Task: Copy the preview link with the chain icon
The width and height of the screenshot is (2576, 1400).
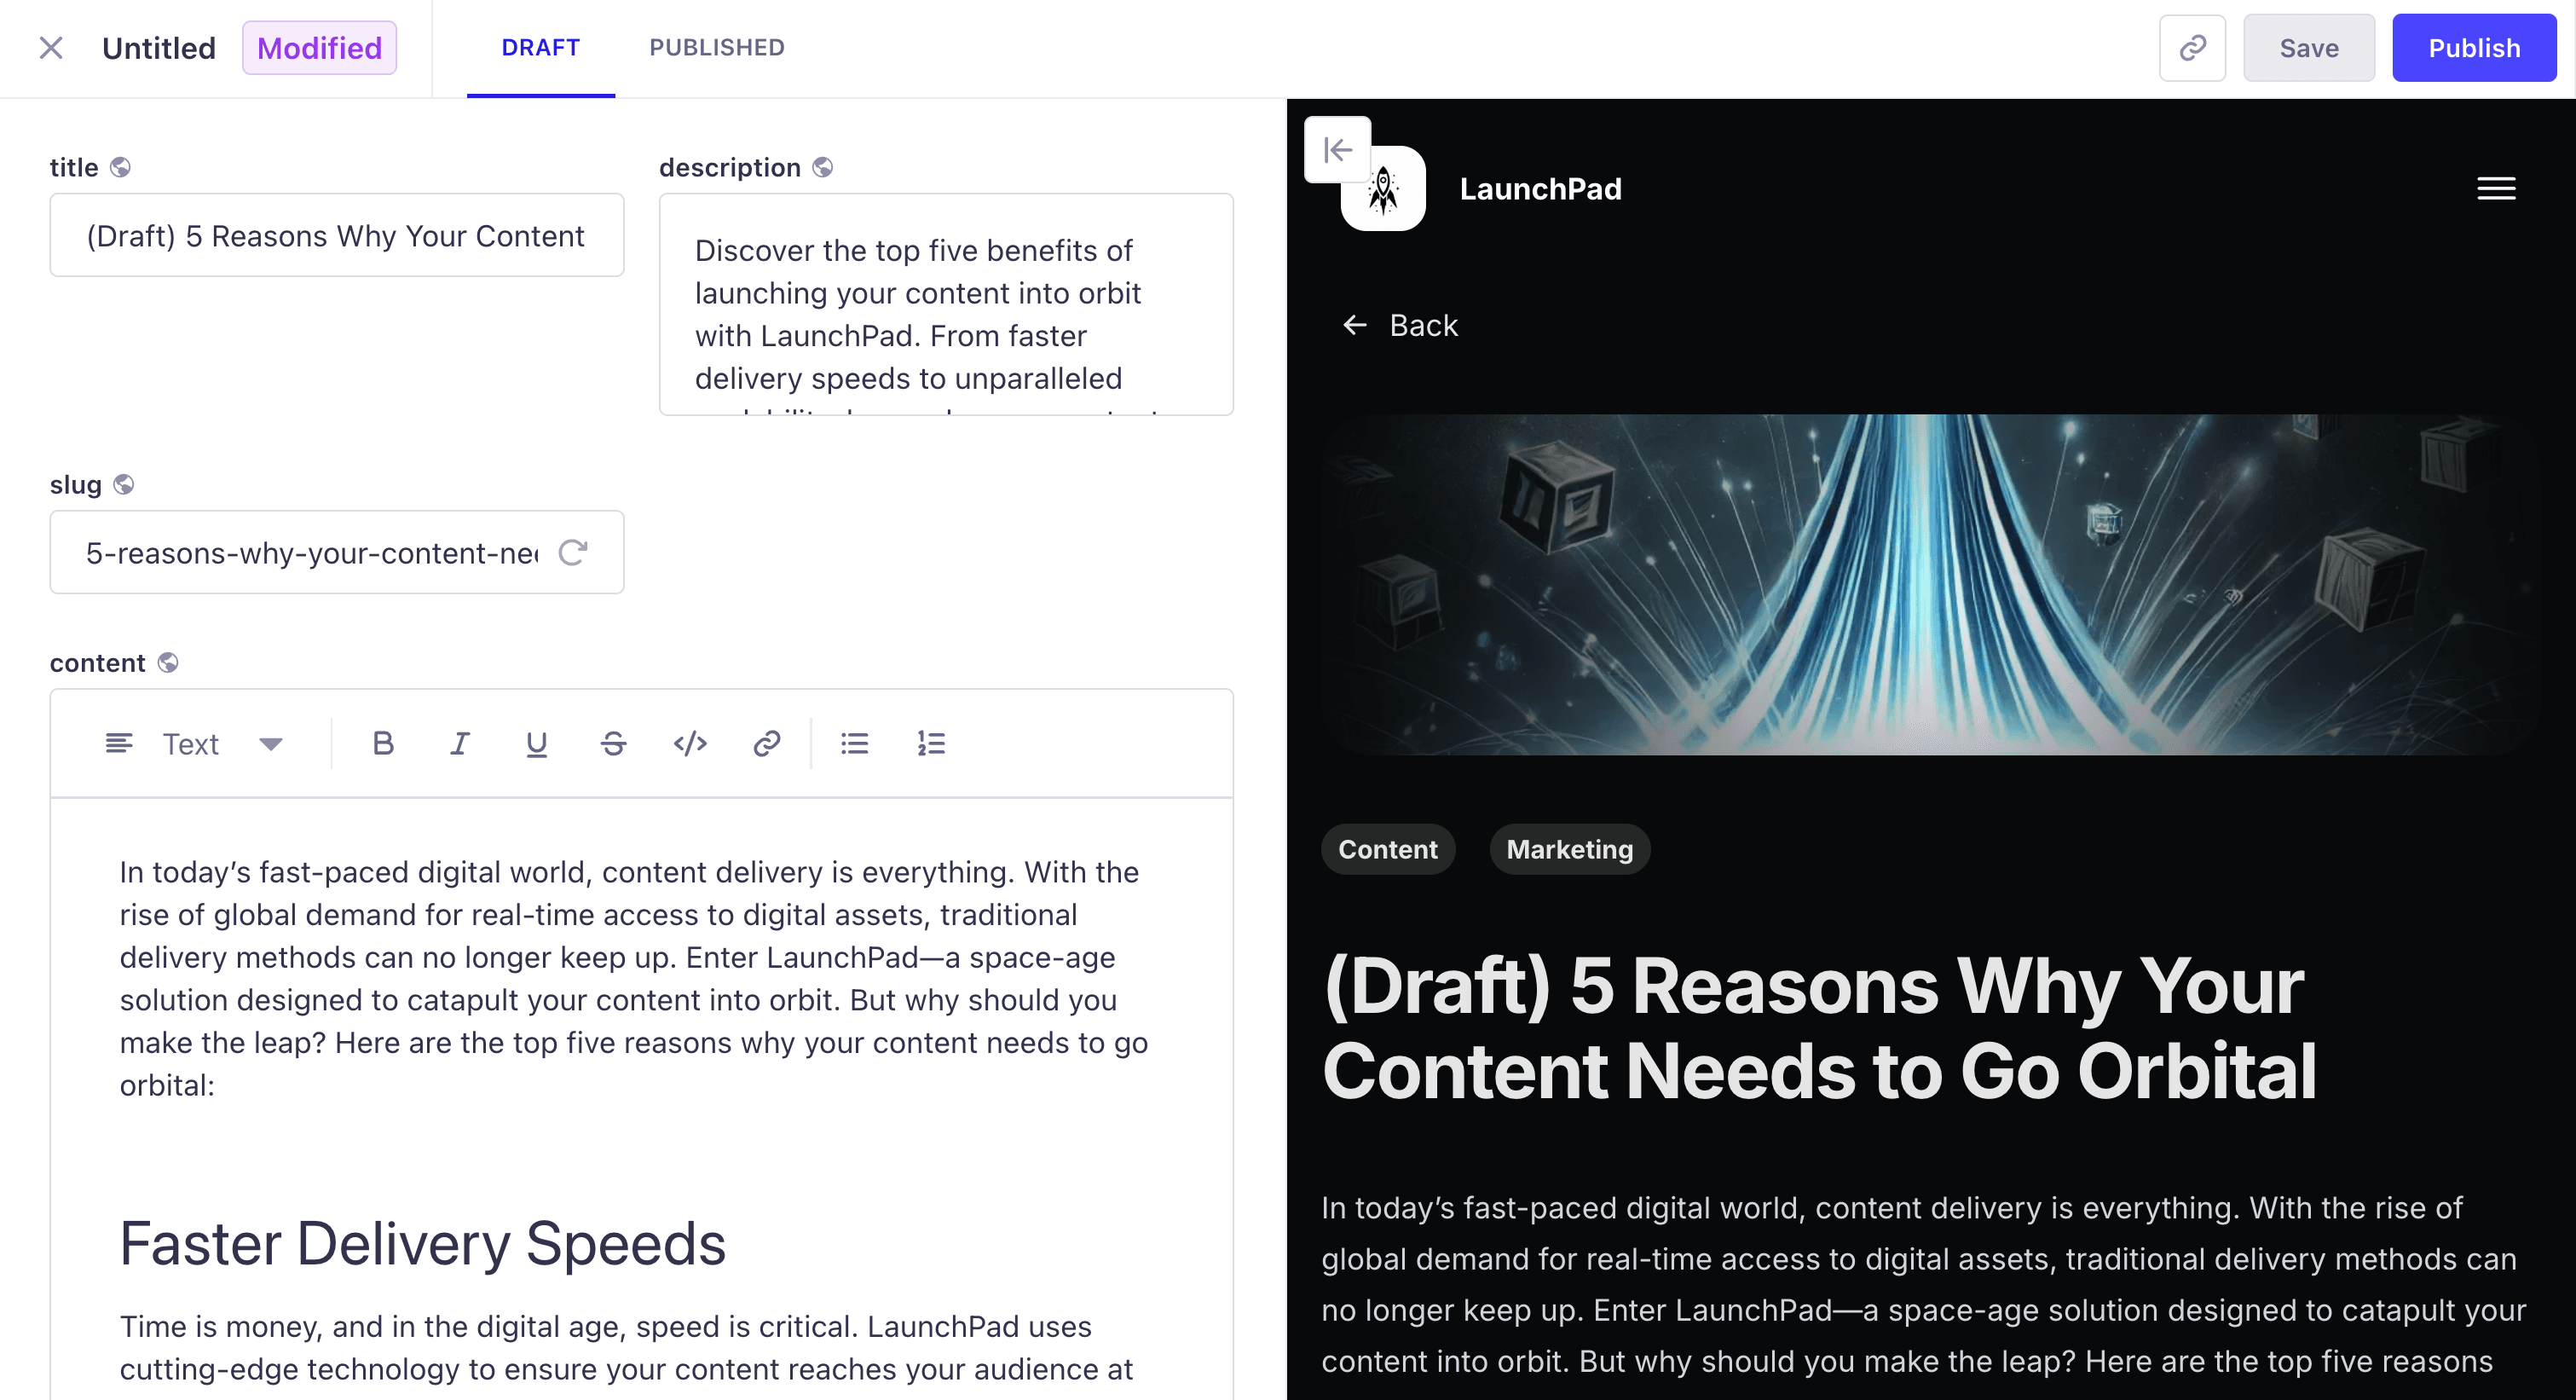Action: point(2192,48)
